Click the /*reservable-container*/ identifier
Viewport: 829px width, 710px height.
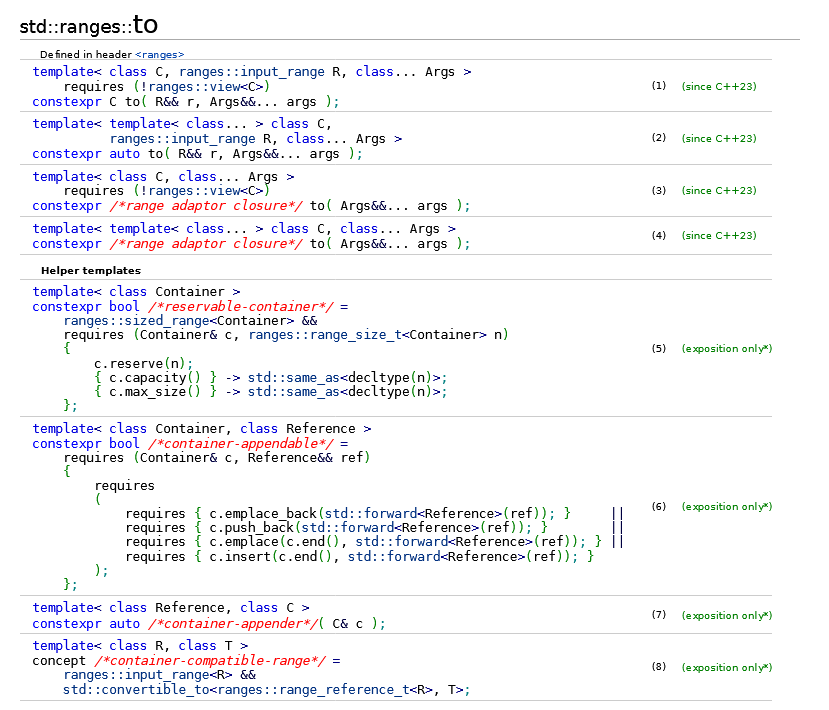(241, 307)
